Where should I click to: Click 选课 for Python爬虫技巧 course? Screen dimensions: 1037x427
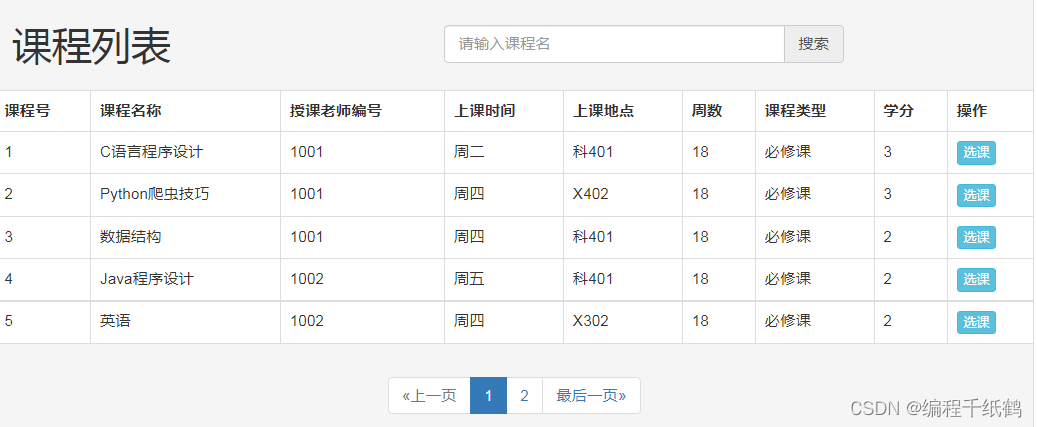click(x=976, y=195)
